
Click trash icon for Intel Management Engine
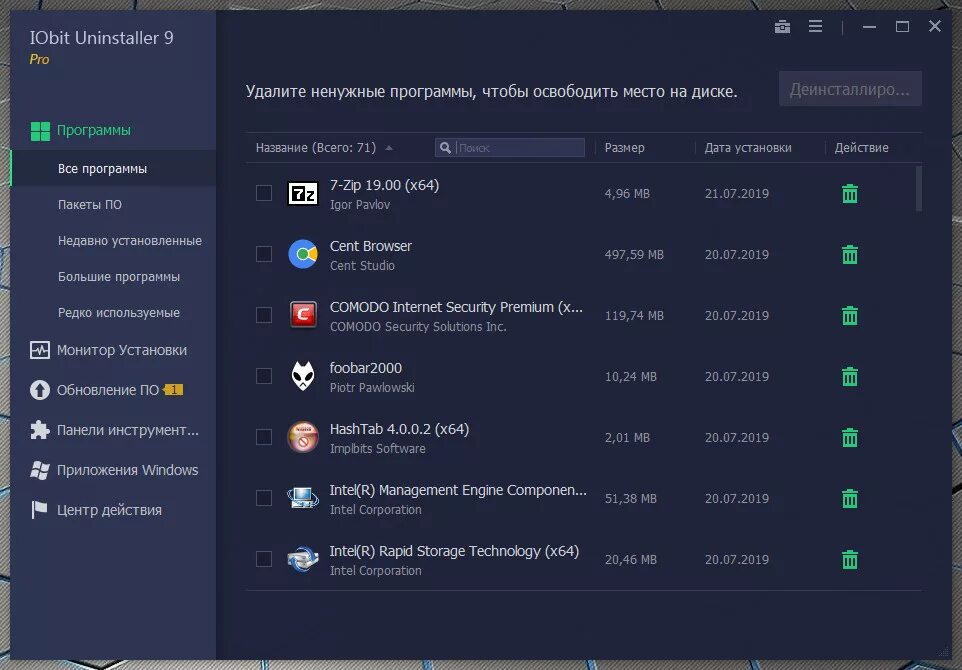tap(850, 498)
